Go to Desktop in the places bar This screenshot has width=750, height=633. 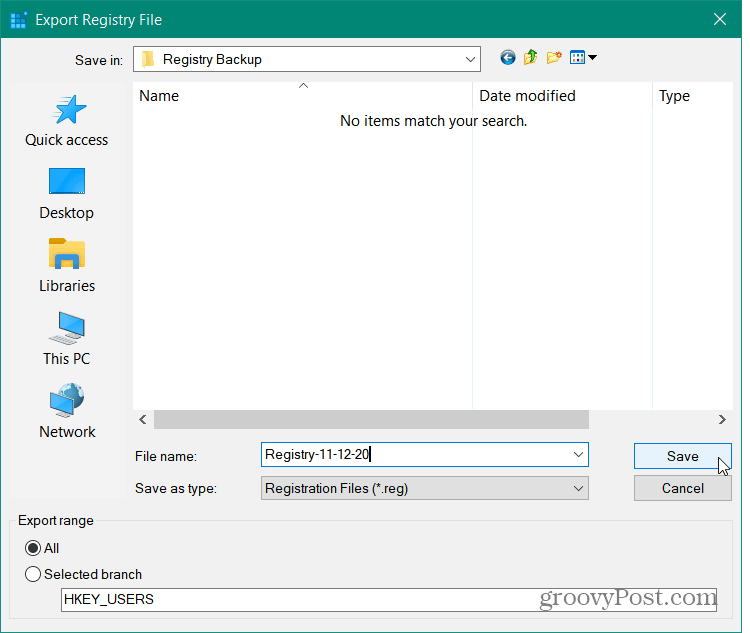67,193
